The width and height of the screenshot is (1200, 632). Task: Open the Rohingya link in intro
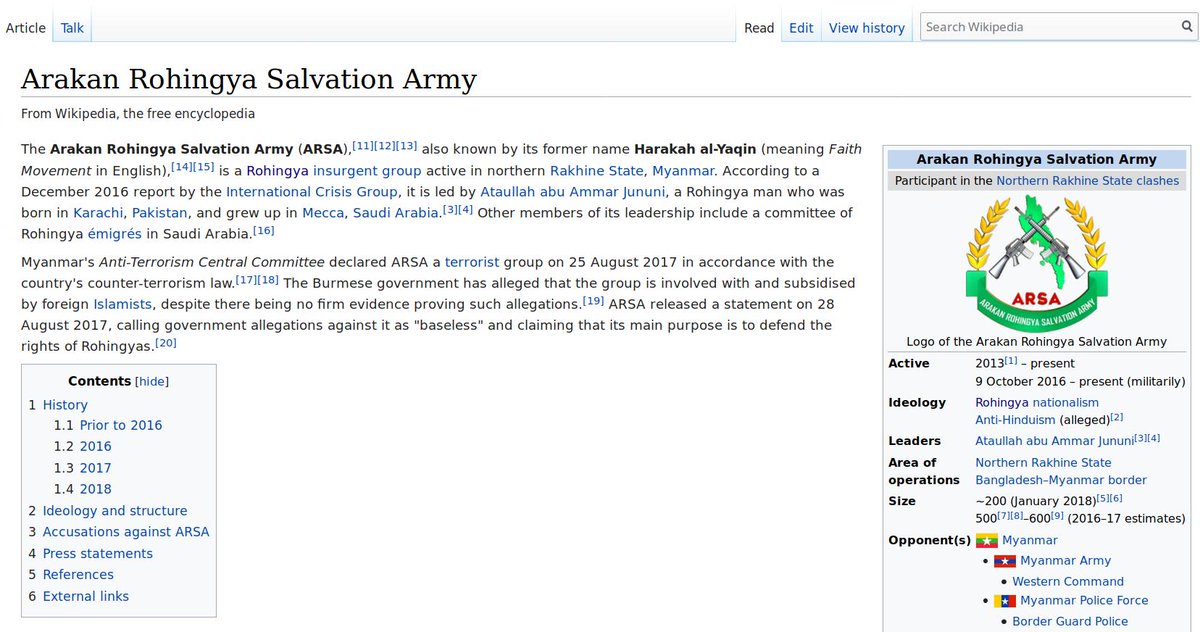pos(277,171)
